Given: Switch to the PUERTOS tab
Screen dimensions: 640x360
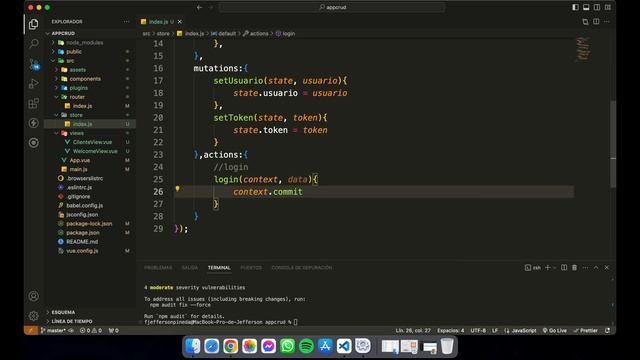Looking at the screenshot, I should click(251, 268).
